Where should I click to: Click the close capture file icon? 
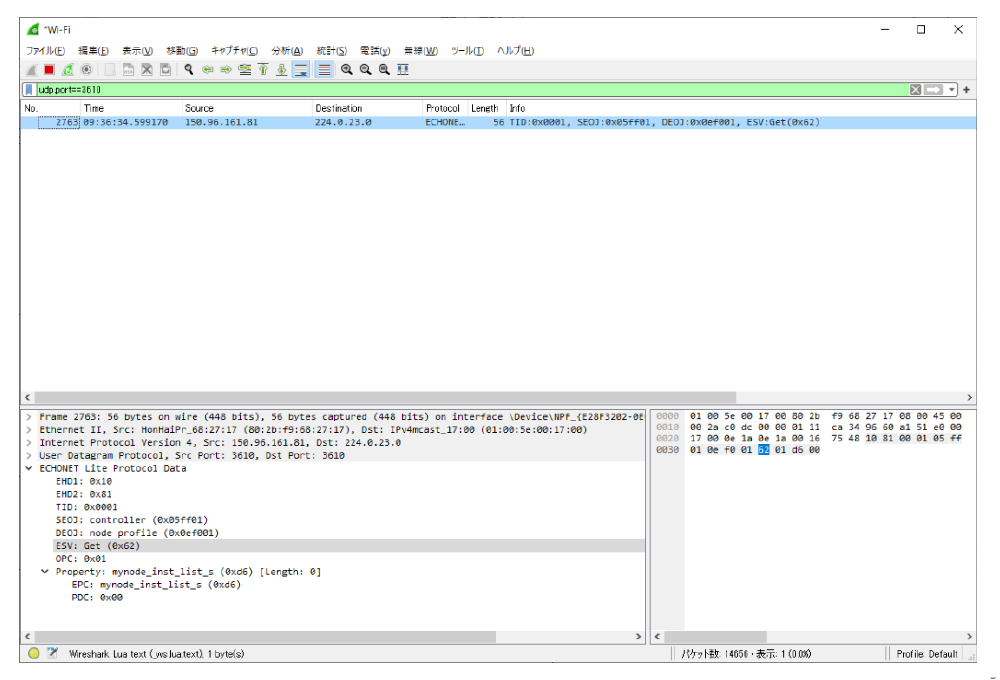pyautogui.click(x=147, y=70)
